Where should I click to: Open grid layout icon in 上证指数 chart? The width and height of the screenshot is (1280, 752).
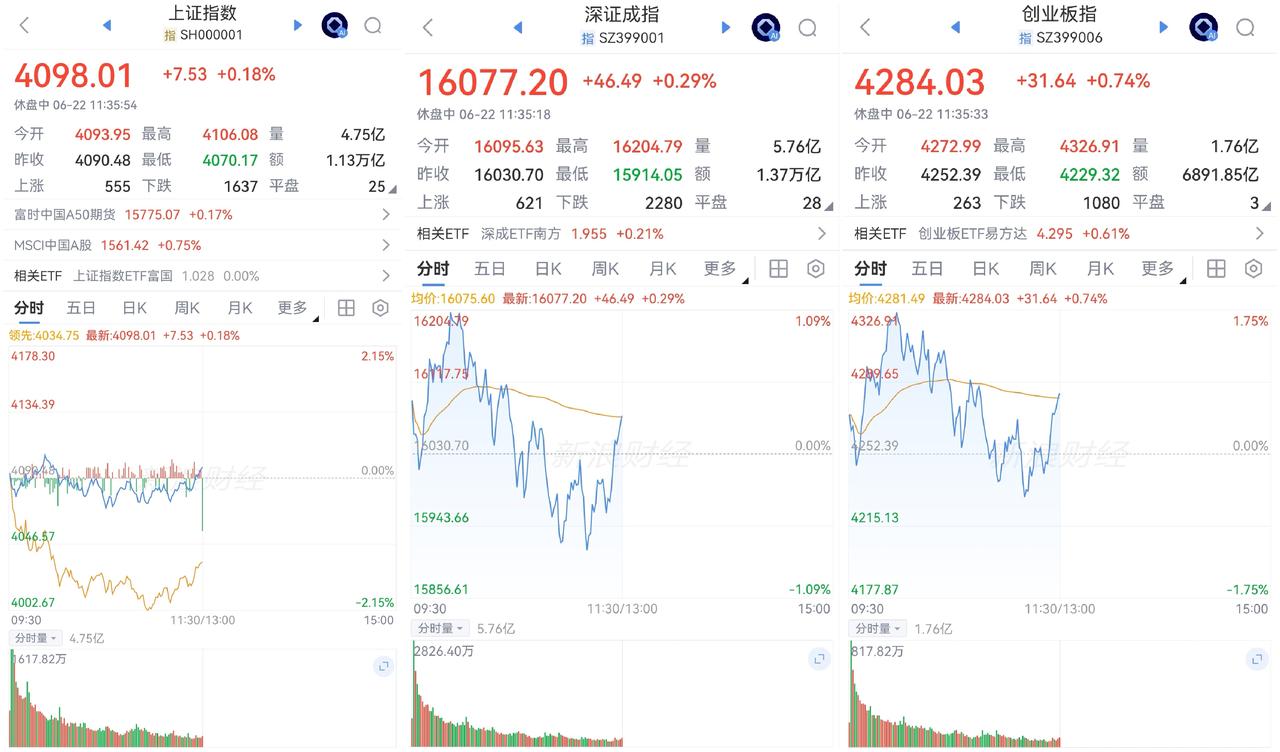tap(346, 308)
